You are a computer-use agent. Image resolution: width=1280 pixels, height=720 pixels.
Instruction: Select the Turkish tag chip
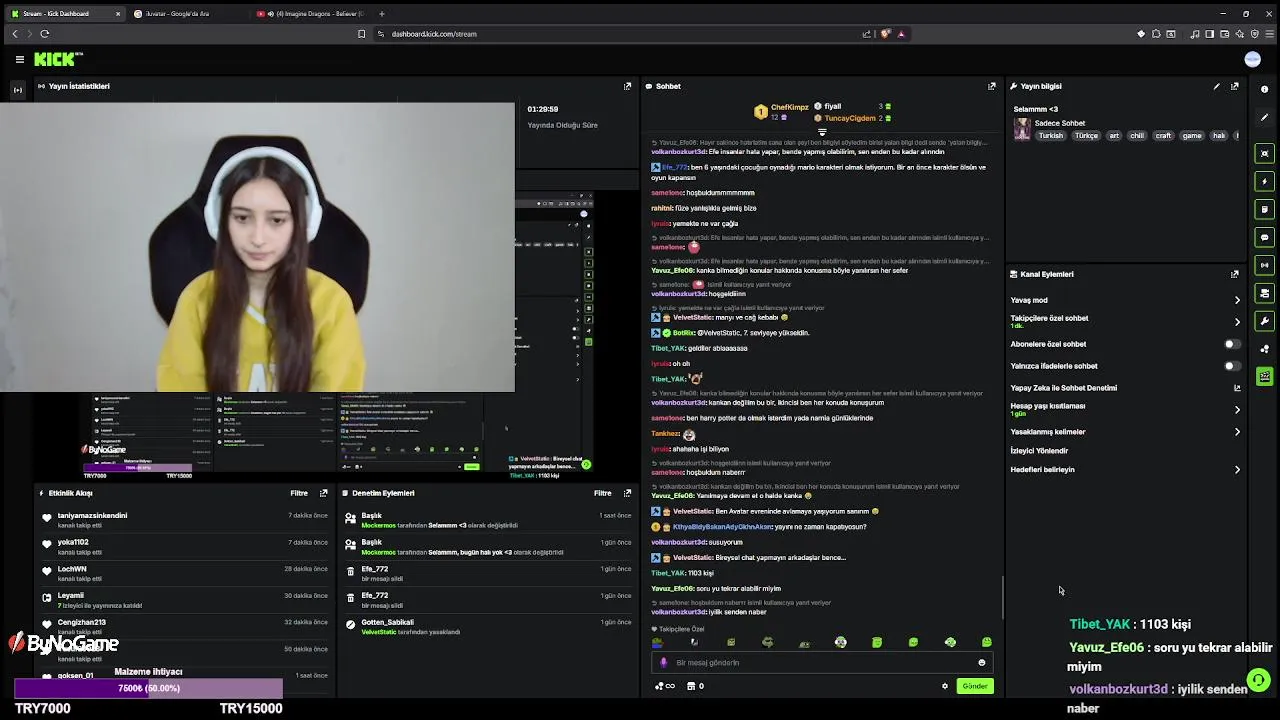tap(1051, 136)
